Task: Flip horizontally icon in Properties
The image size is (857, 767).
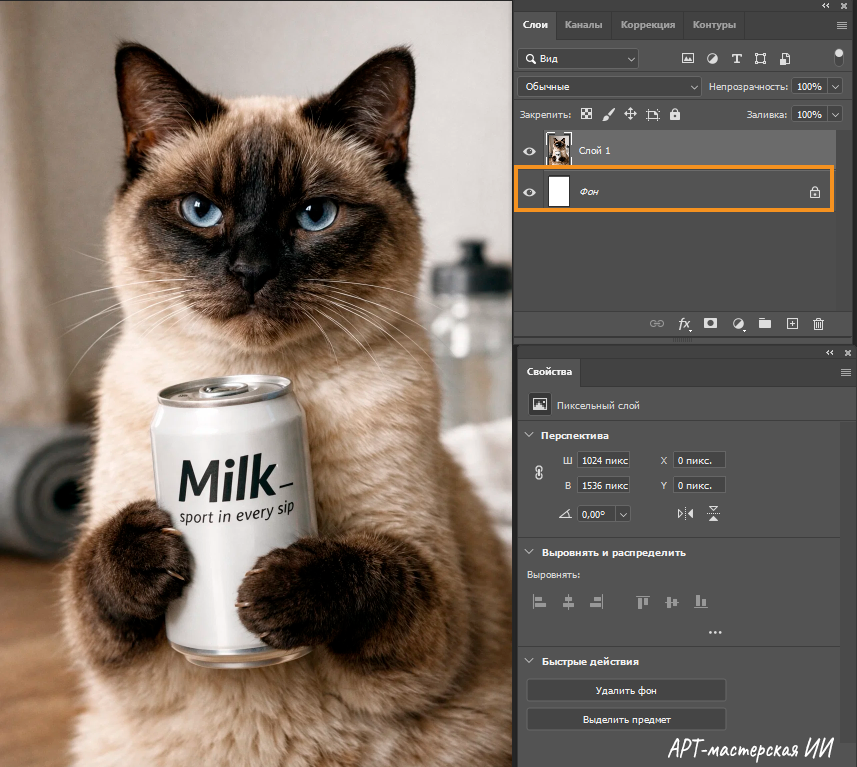Action: 685,513
